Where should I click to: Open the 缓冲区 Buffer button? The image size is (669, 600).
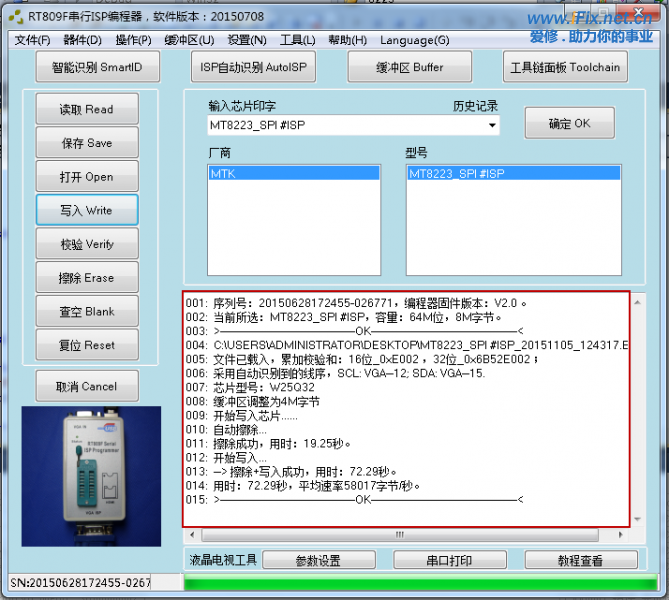[x=410, y=68]
